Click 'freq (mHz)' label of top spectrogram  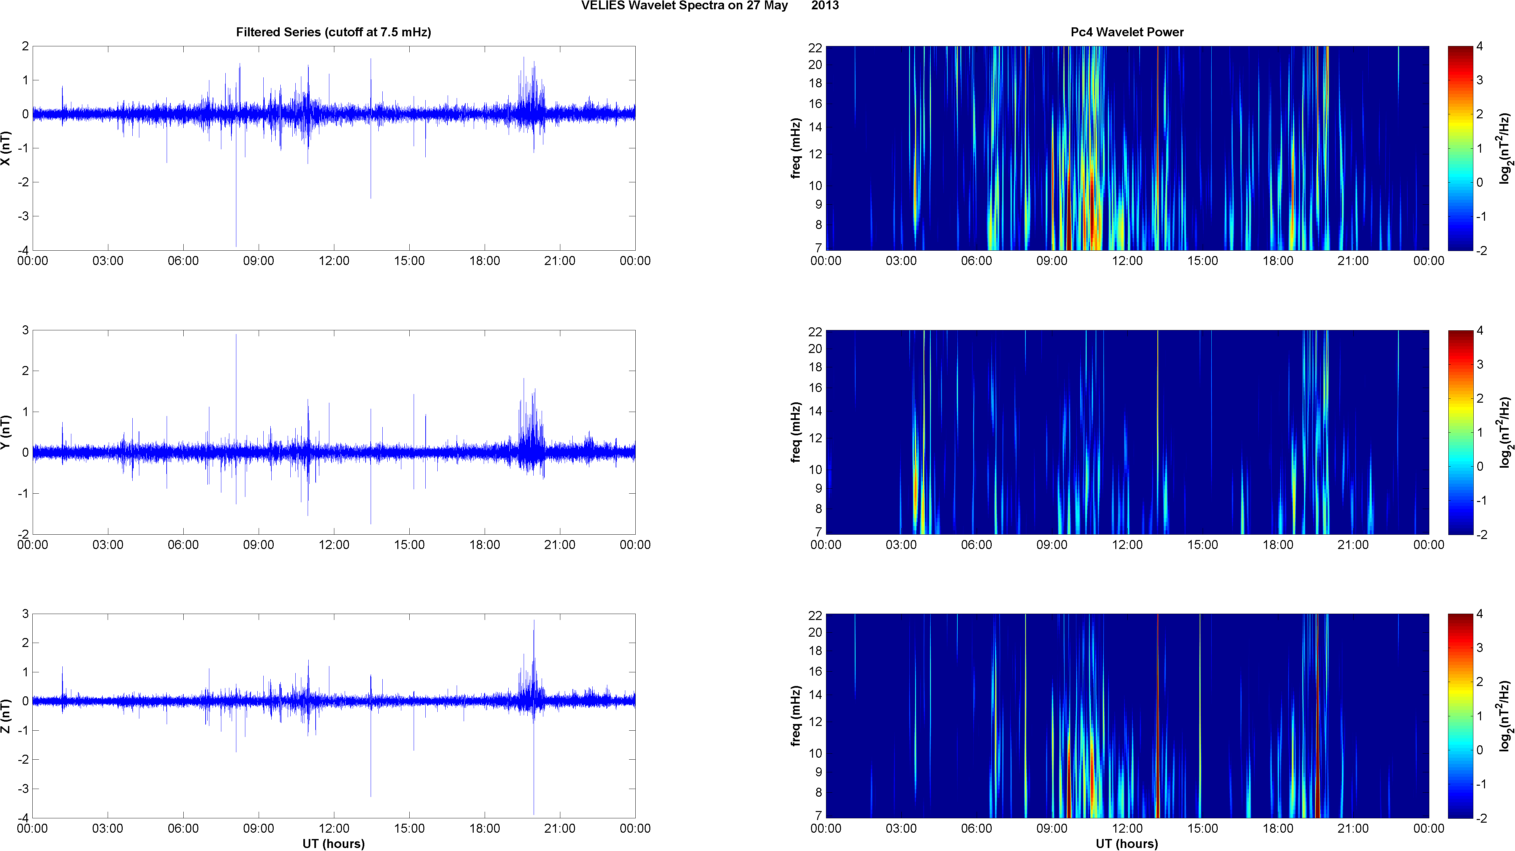click(x=796, y=148)
